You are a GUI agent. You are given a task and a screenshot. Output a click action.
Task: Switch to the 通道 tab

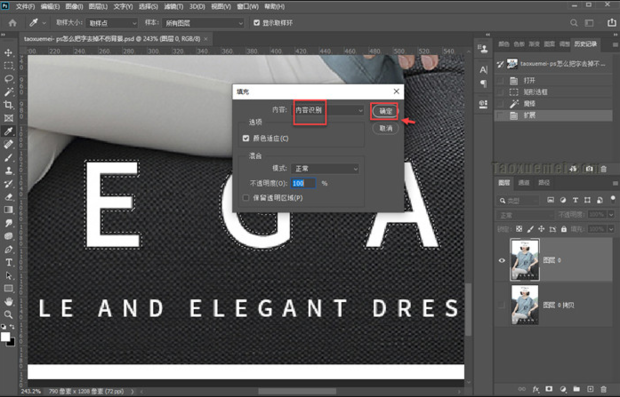click(524, 183)
